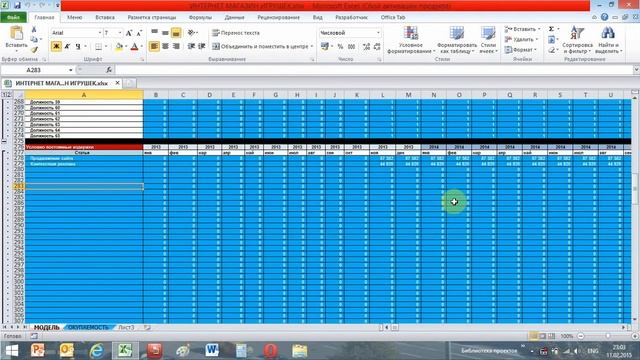Screen dimensions: 640x360
Task: Click the formula bar input field
Action: (373, 70)
